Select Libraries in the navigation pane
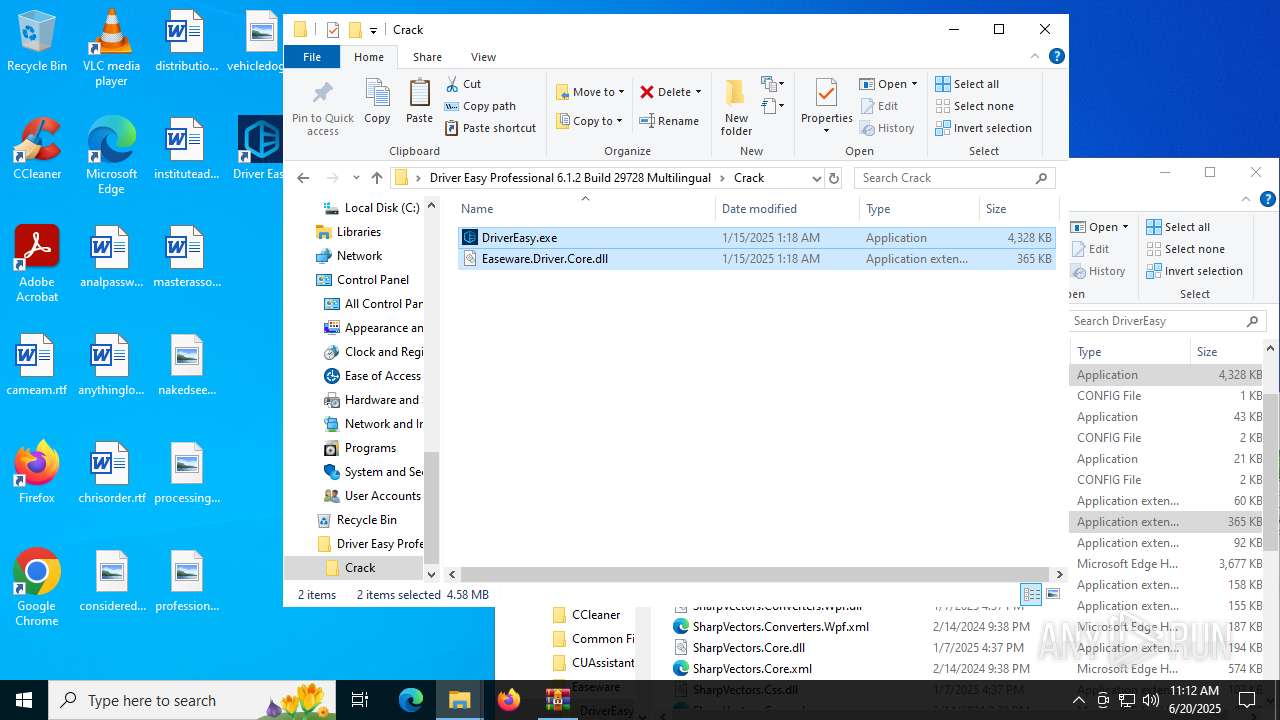Screen dimensions: 1280x720 [348, 232]
